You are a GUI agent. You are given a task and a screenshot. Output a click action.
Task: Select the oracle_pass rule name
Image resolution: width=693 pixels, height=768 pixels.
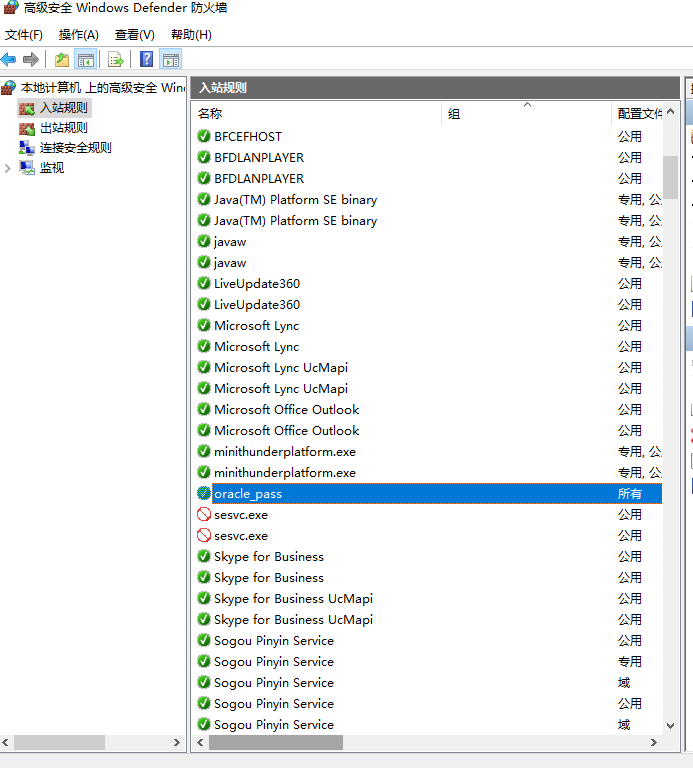[x=248, y=494]
